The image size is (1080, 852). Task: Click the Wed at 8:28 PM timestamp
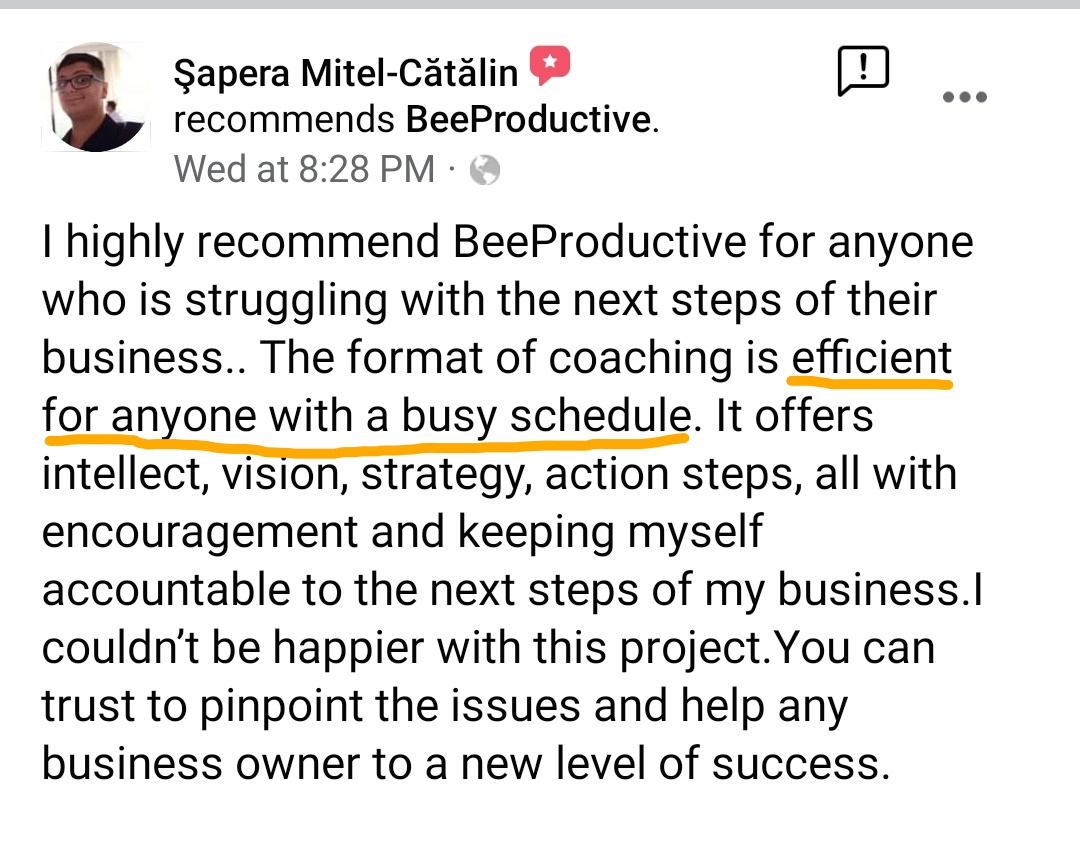pyautogui.click(x=304, y=169)
